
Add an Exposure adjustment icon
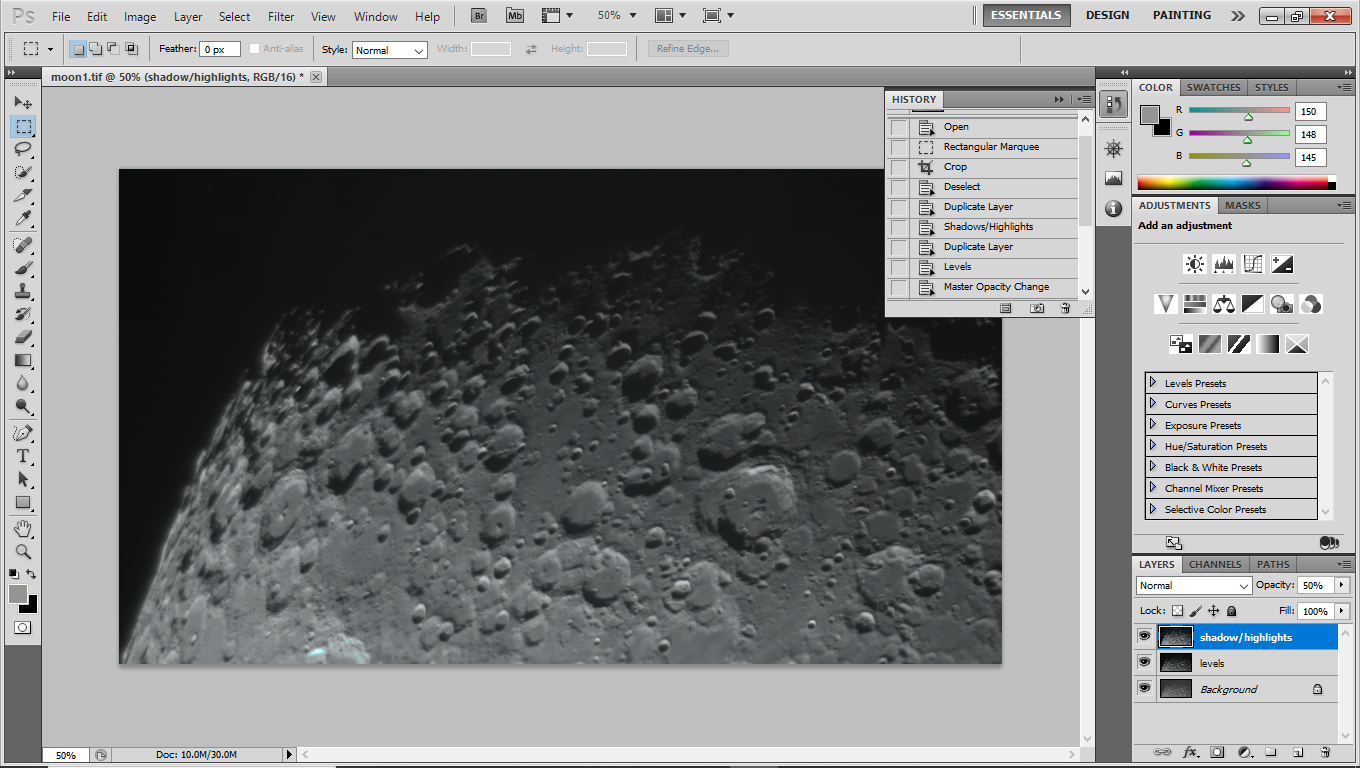click(1282, 264)
